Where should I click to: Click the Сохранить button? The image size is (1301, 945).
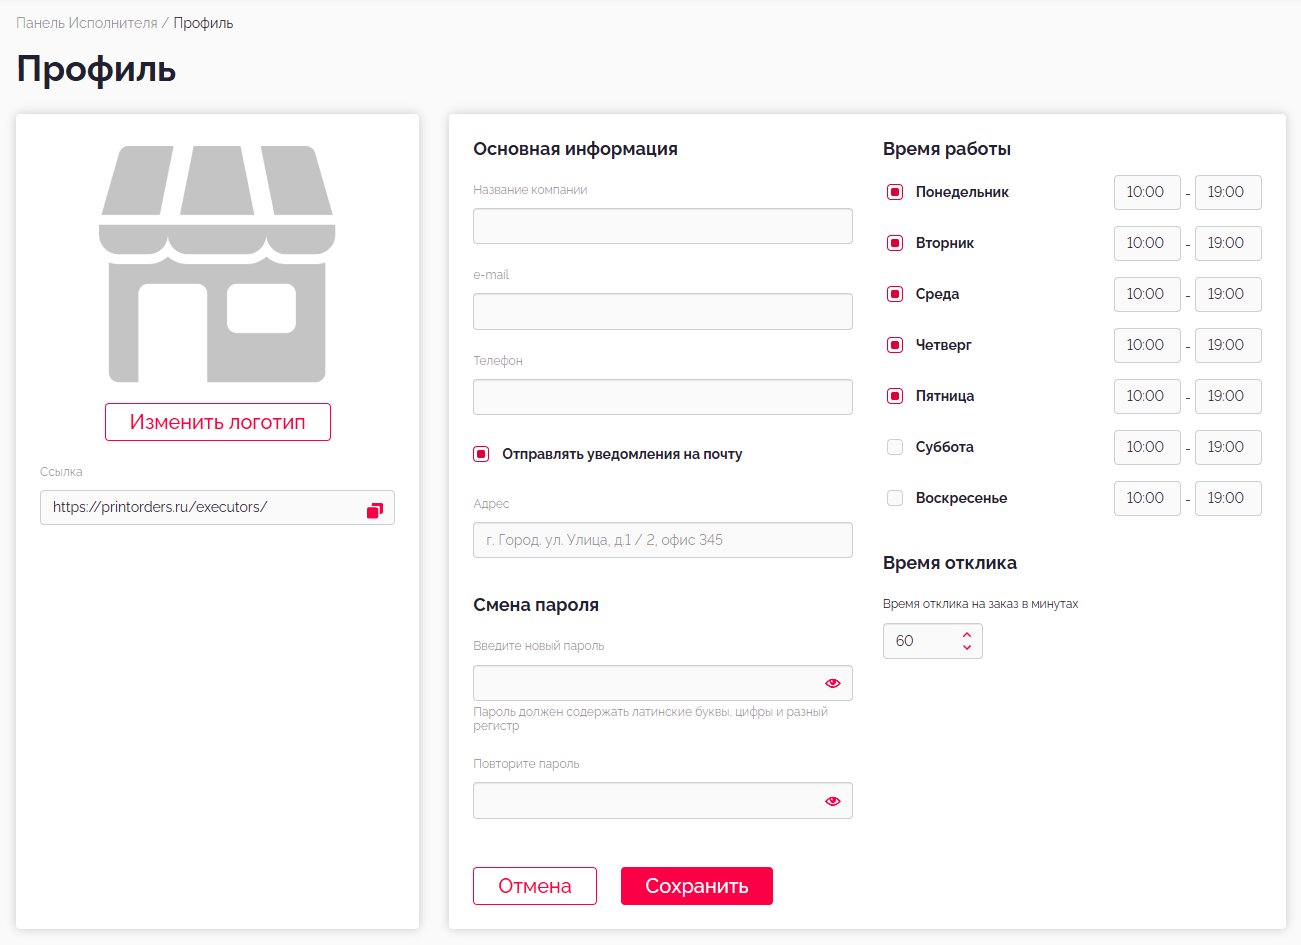pos(696,886)
